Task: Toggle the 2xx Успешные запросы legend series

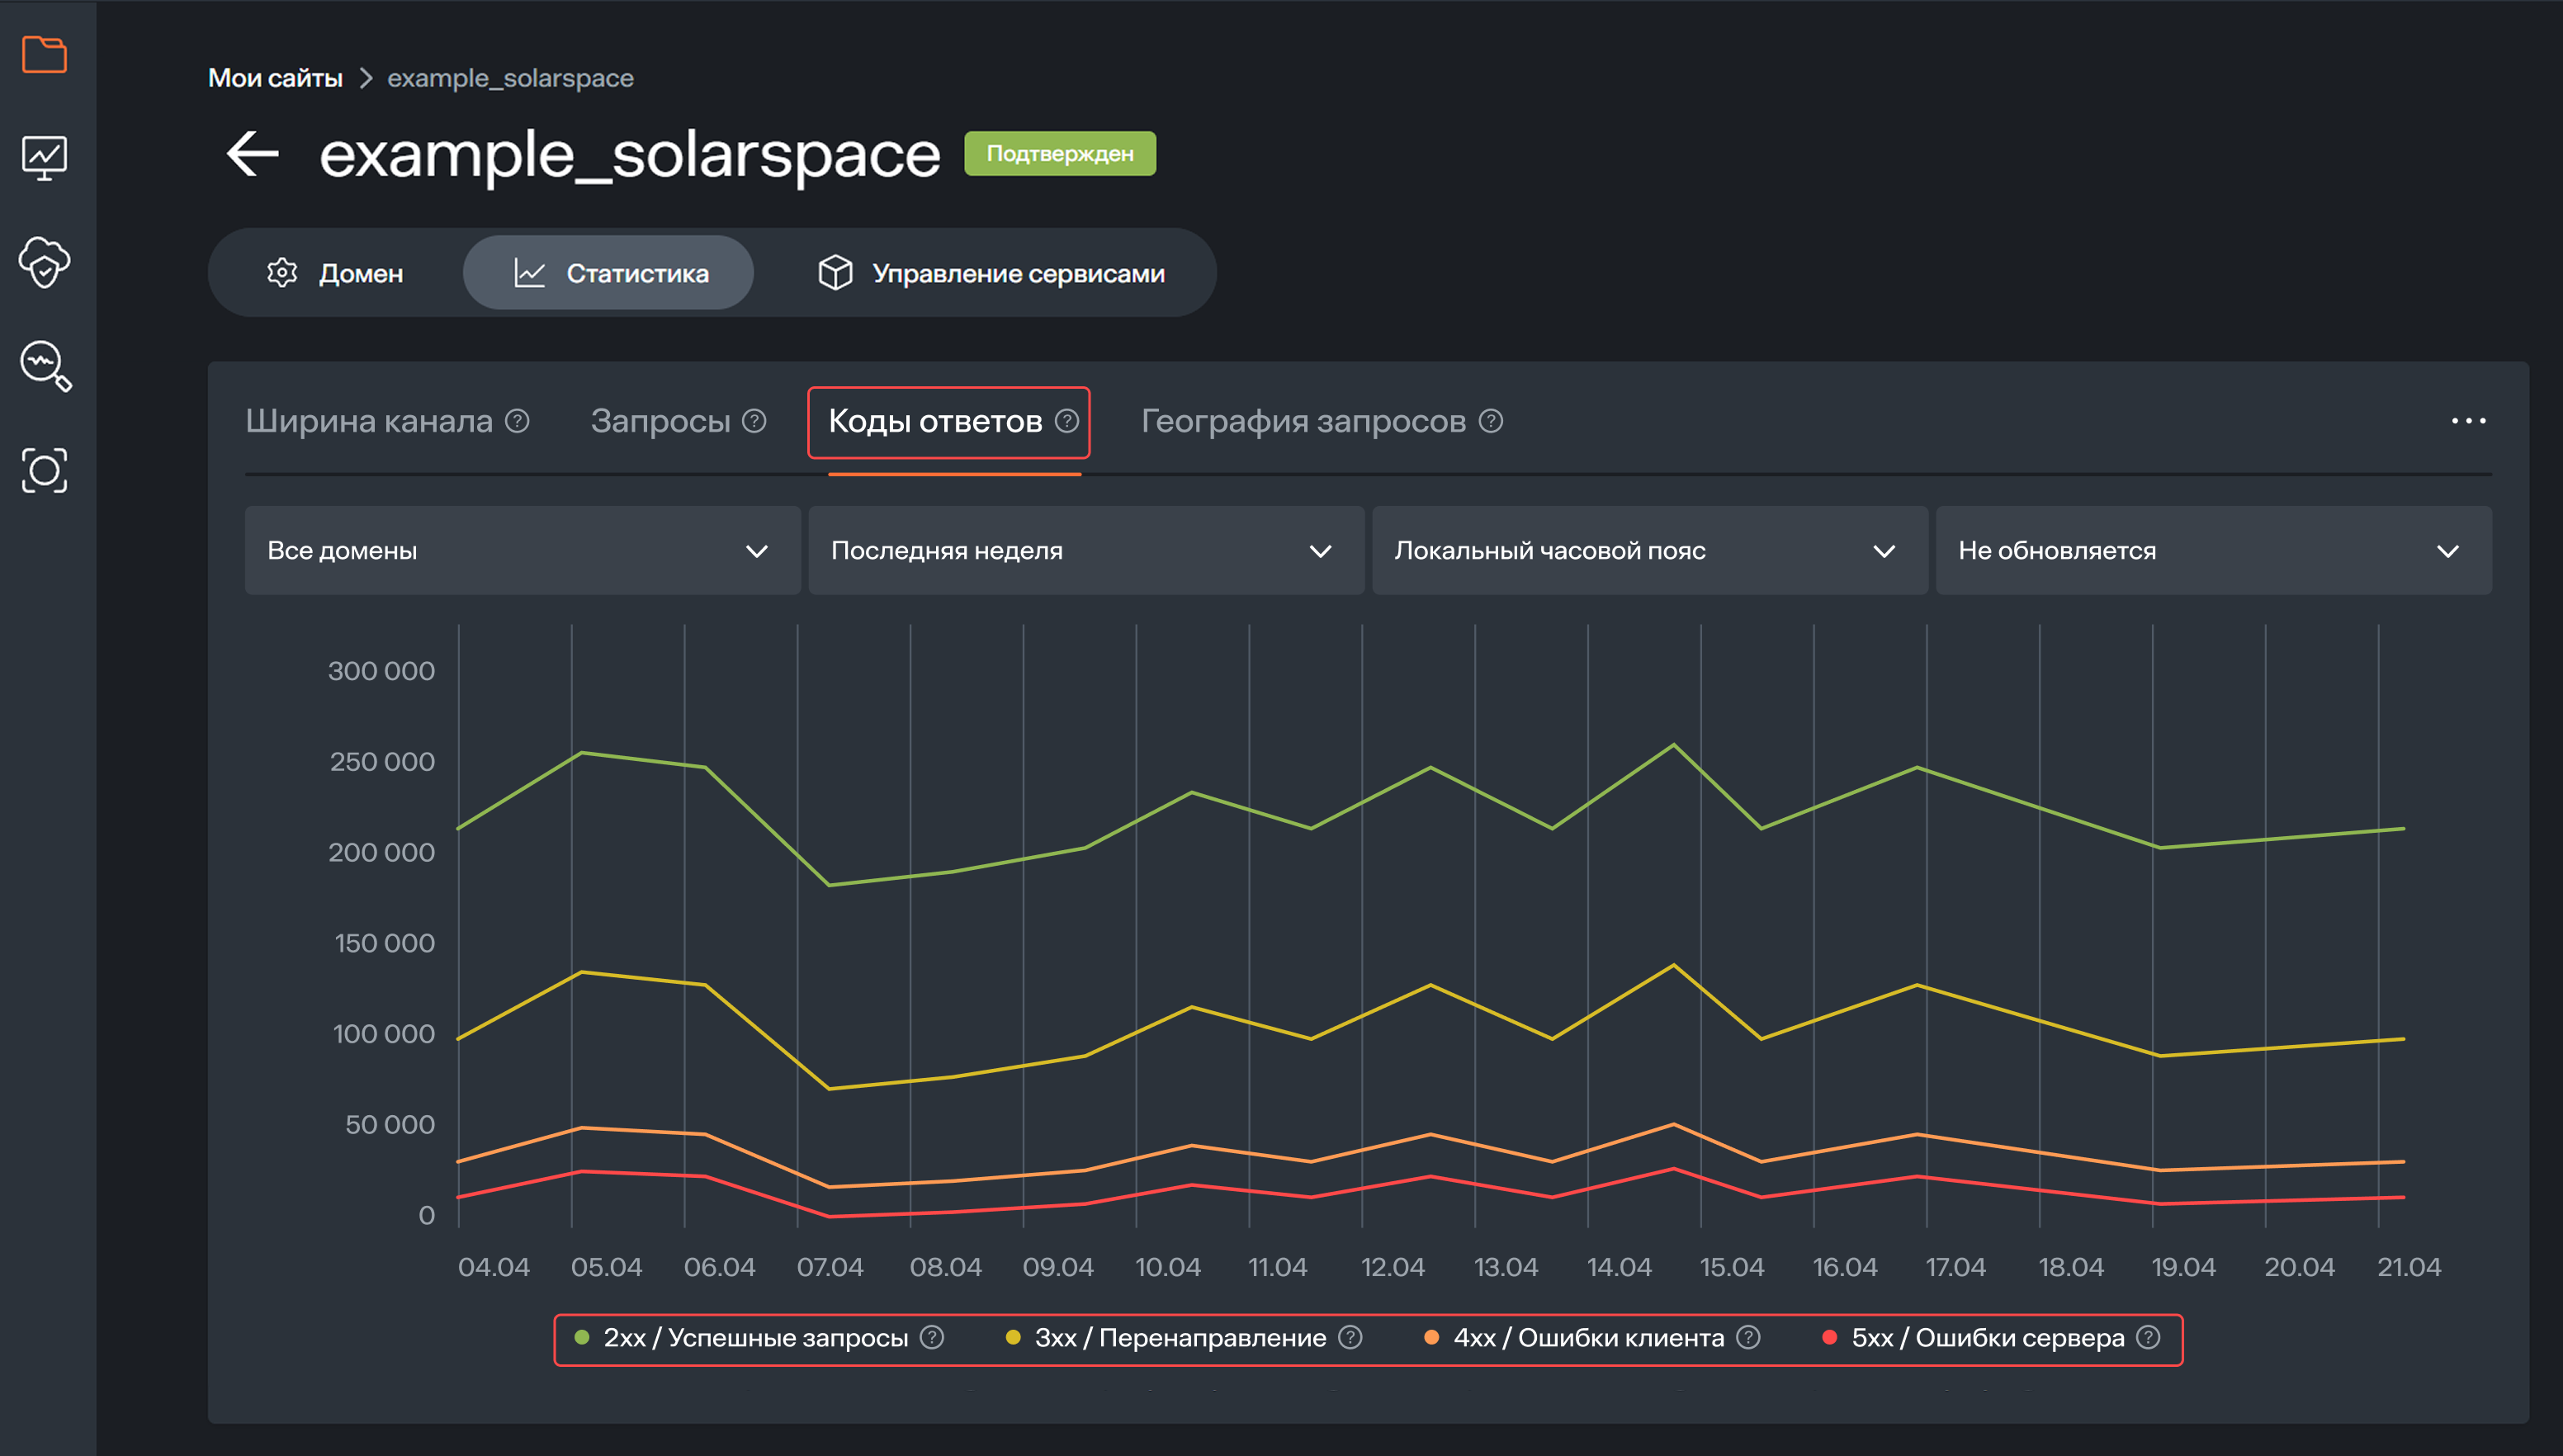Action: tap(755, 1338)
